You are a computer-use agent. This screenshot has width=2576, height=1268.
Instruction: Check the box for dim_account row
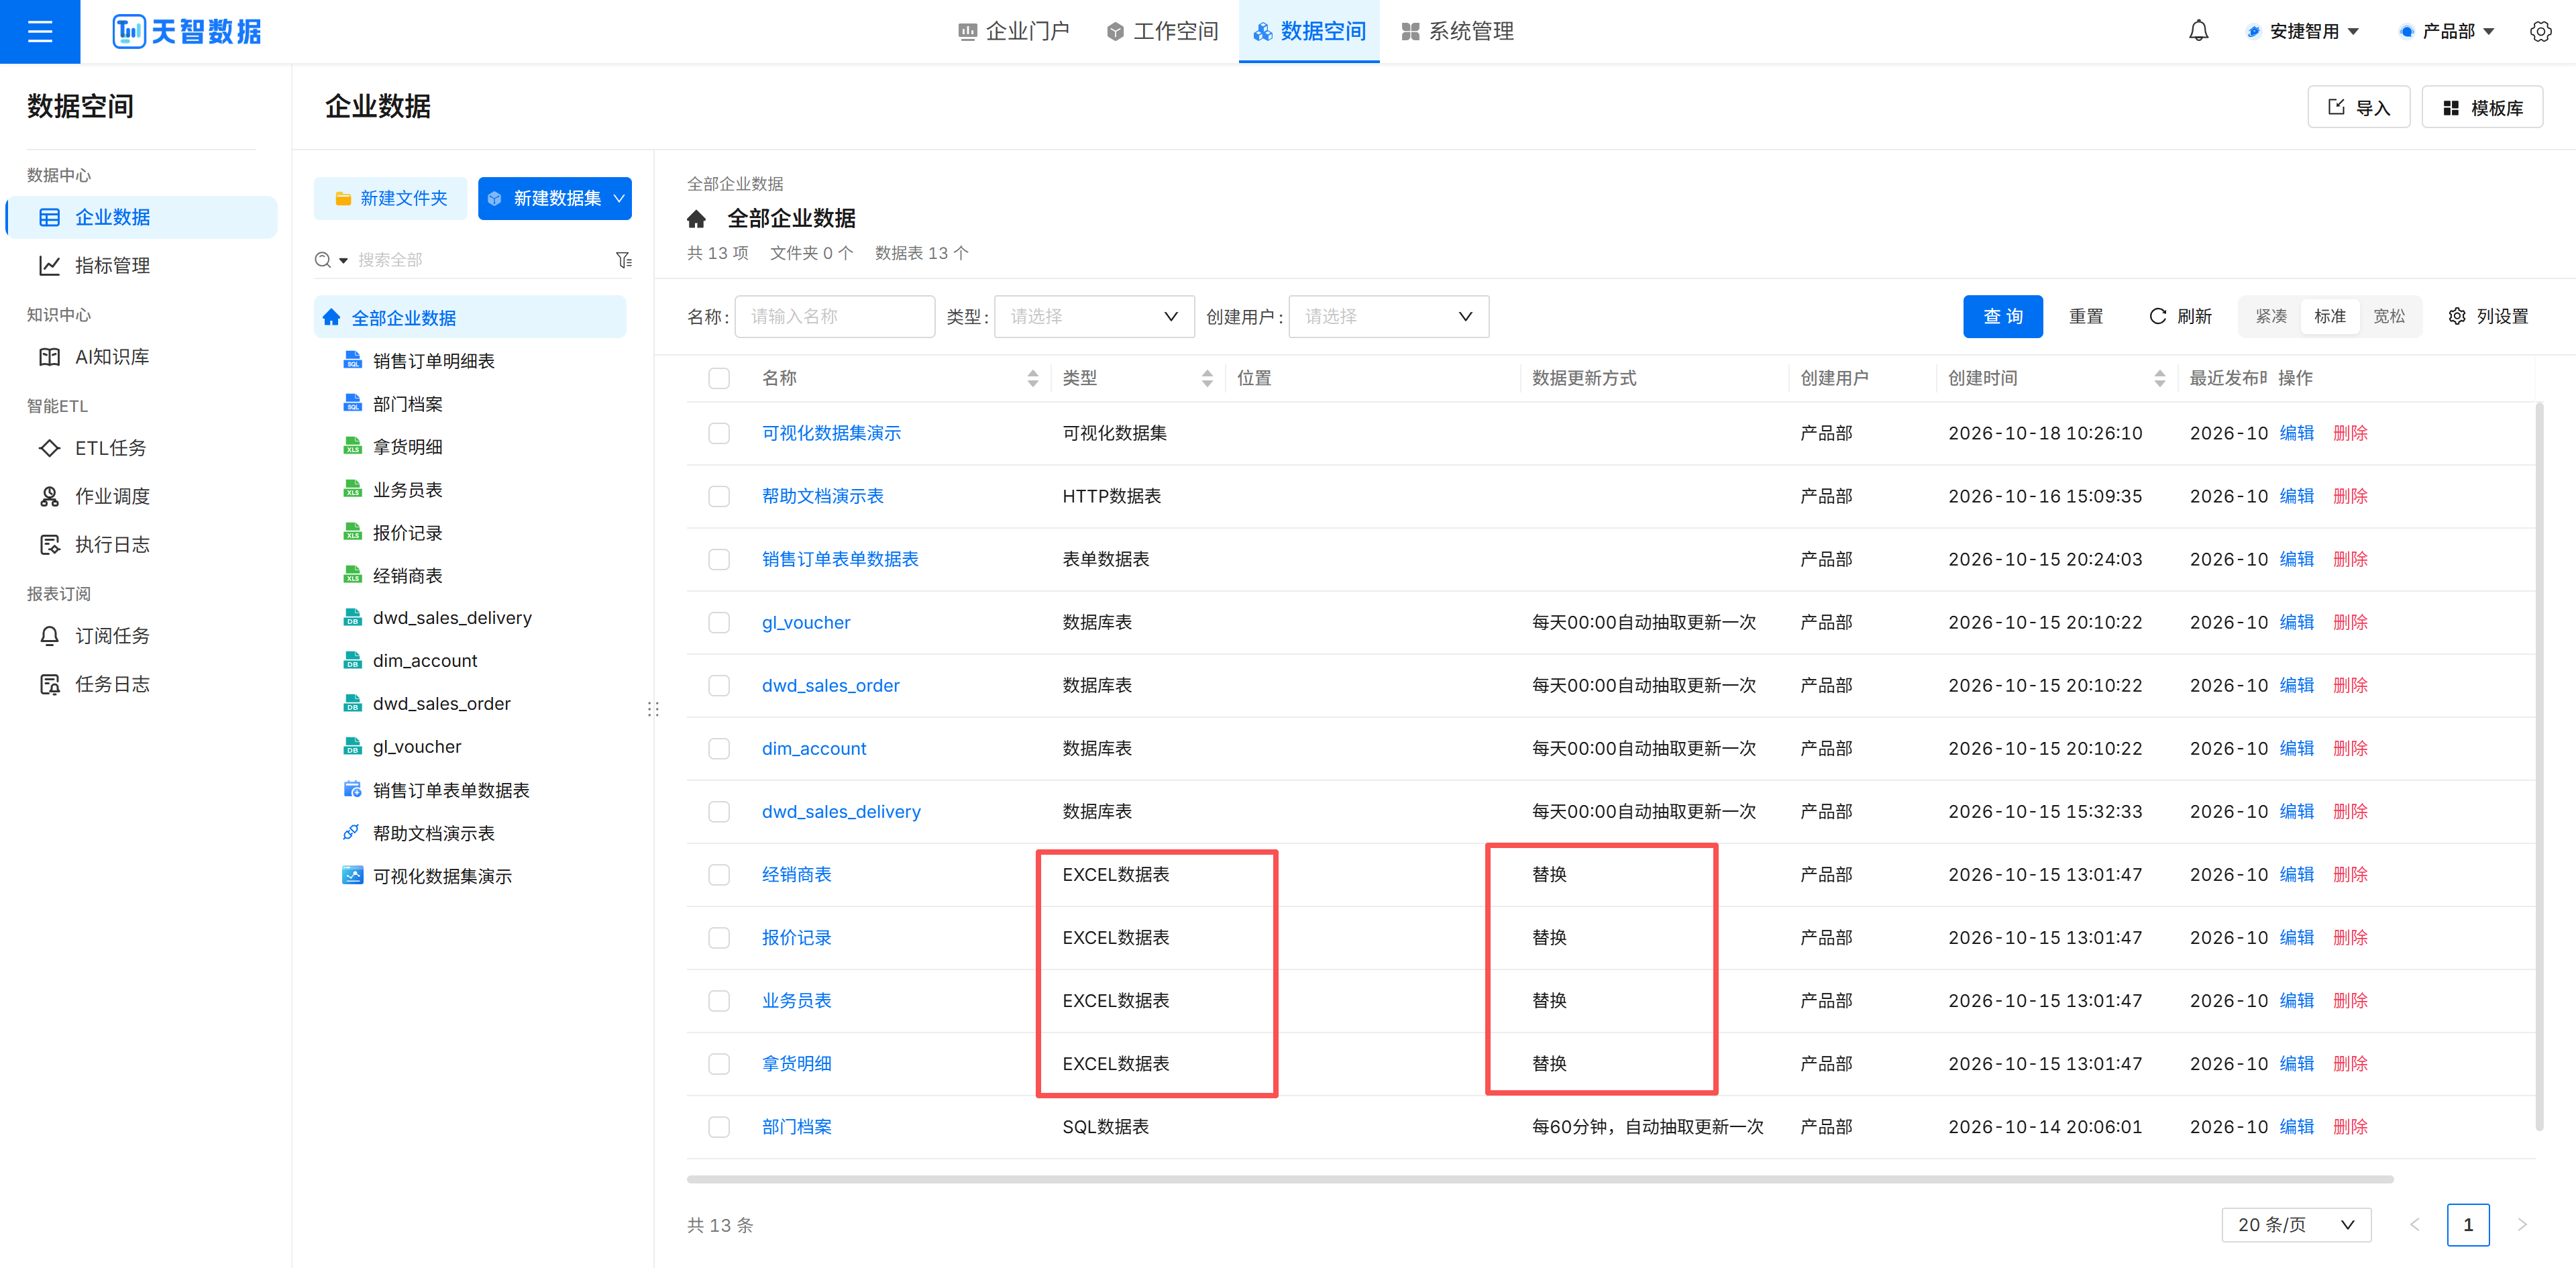pyautogui.click(x=719, y=748)
